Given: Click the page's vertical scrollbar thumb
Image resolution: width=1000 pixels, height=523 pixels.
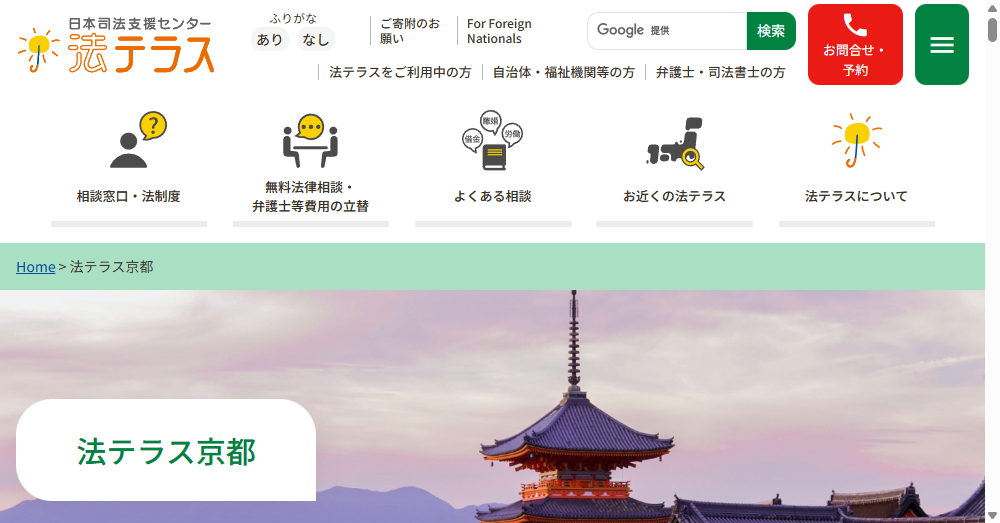Looking at the screenshot, I should tap(992, 30).
